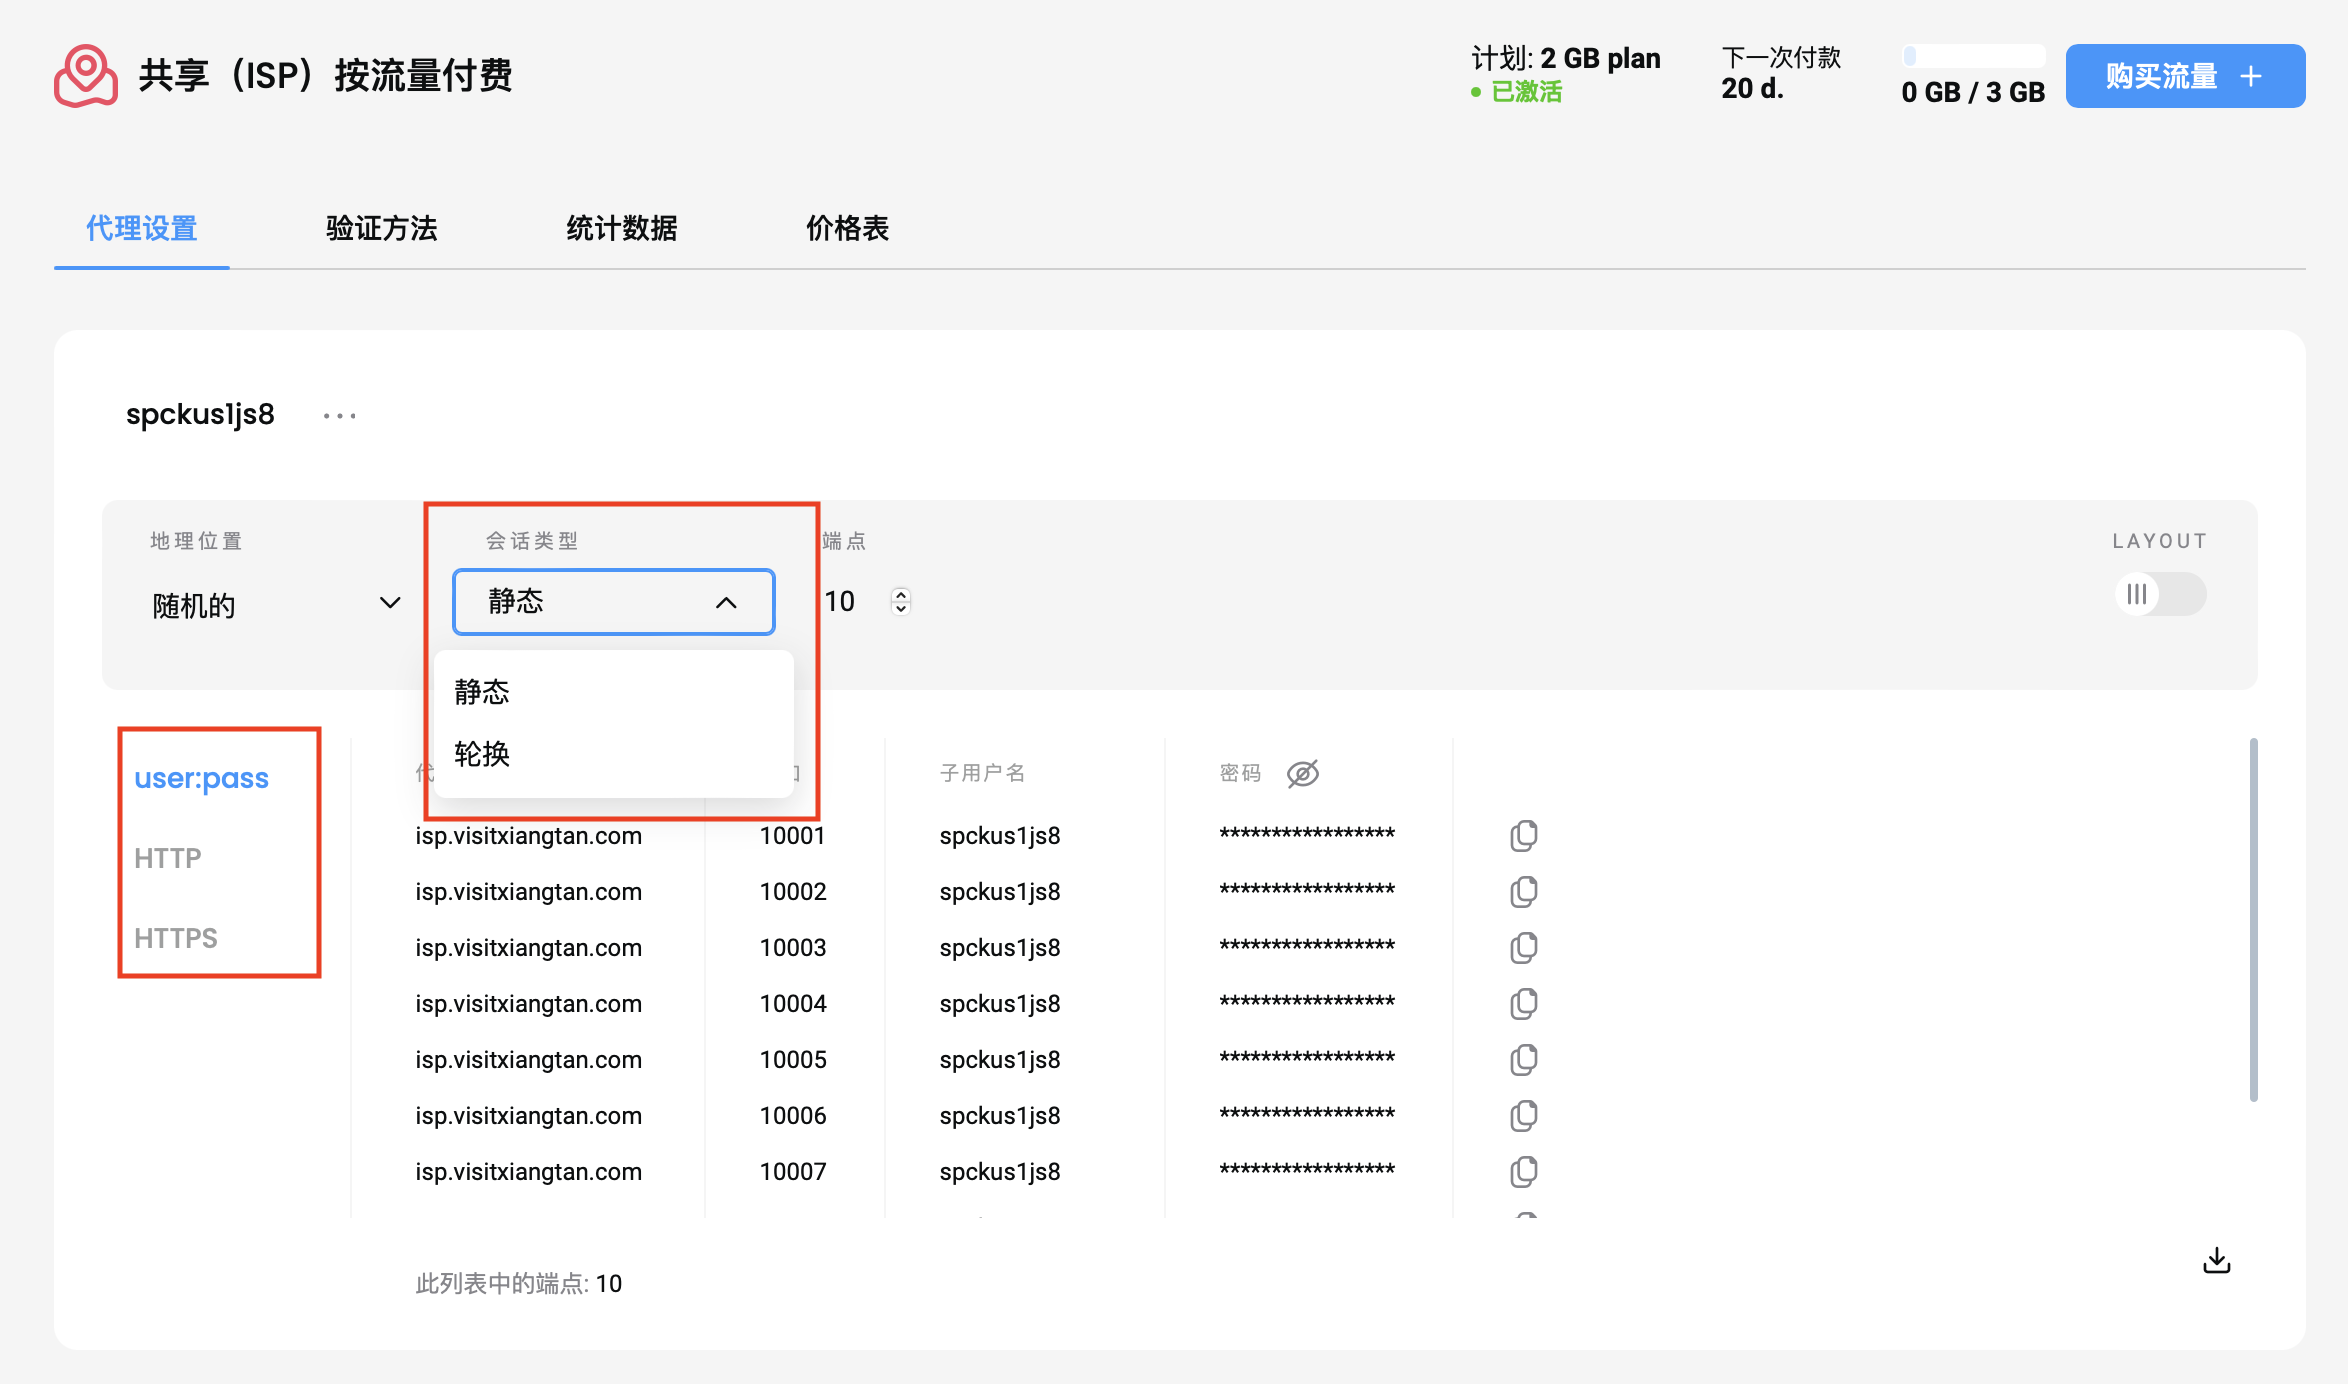Click the masked password in the 10003 row

[1306, 947]
